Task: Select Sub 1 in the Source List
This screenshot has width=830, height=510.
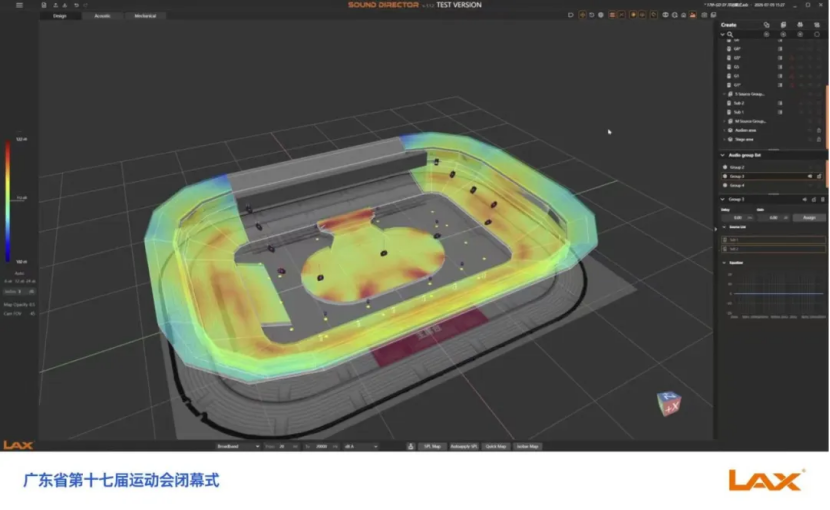Action: pos(774,240)
